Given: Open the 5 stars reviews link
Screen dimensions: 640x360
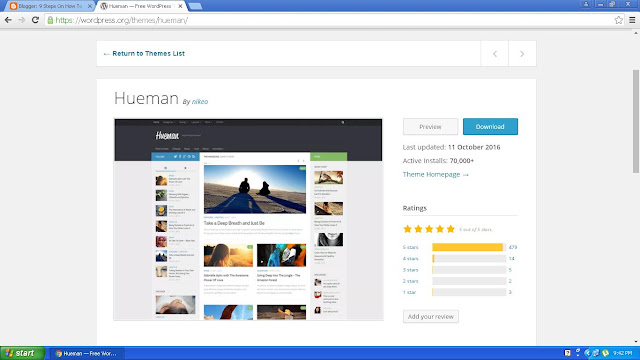Looking at the screenshot, I should (x=410, y=247).
